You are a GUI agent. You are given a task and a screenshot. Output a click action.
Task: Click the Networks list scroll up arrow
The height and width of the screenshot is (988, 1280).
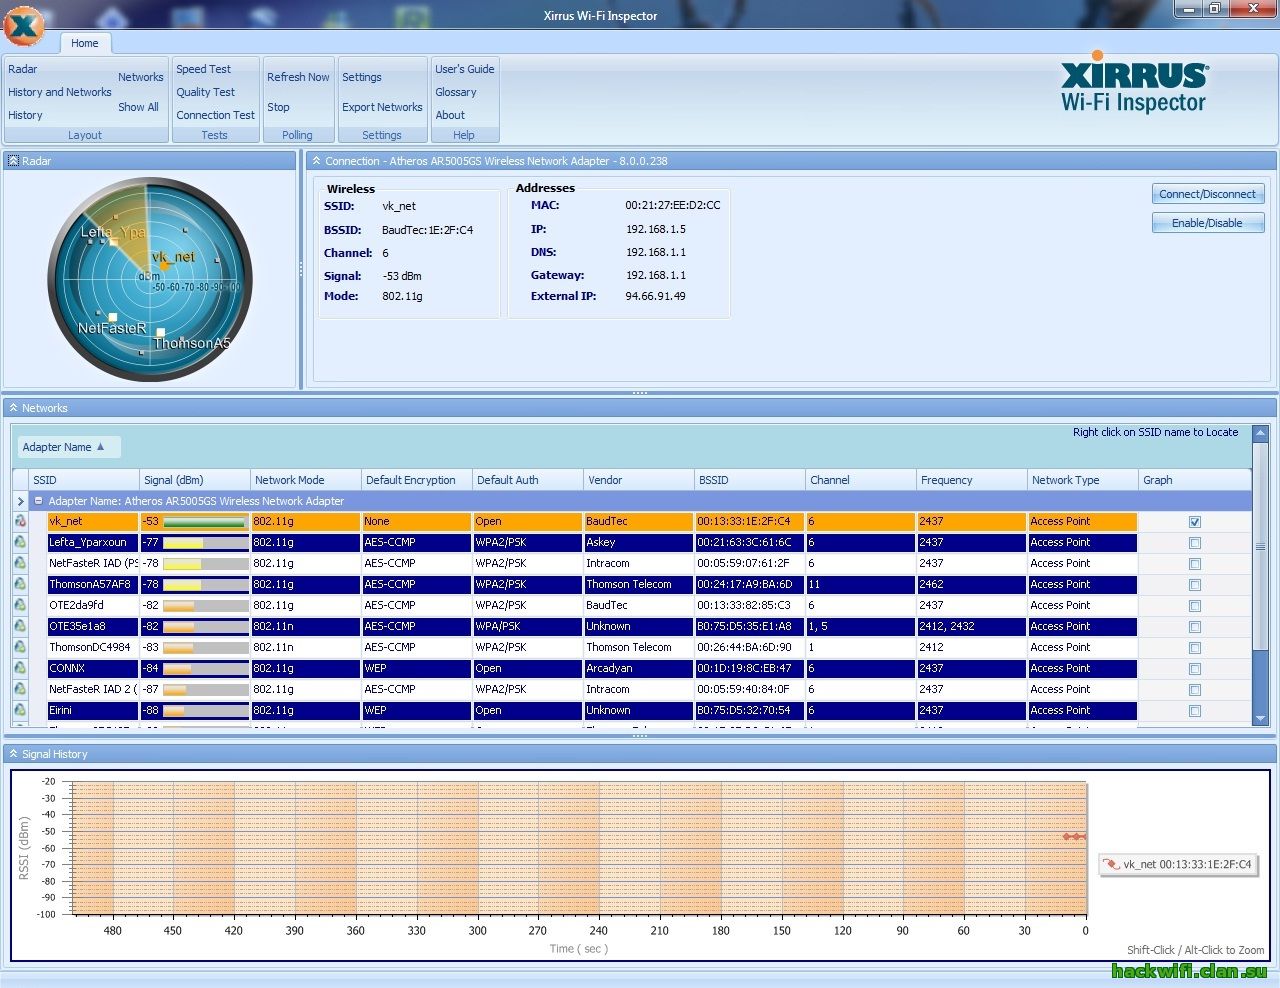1260,434
